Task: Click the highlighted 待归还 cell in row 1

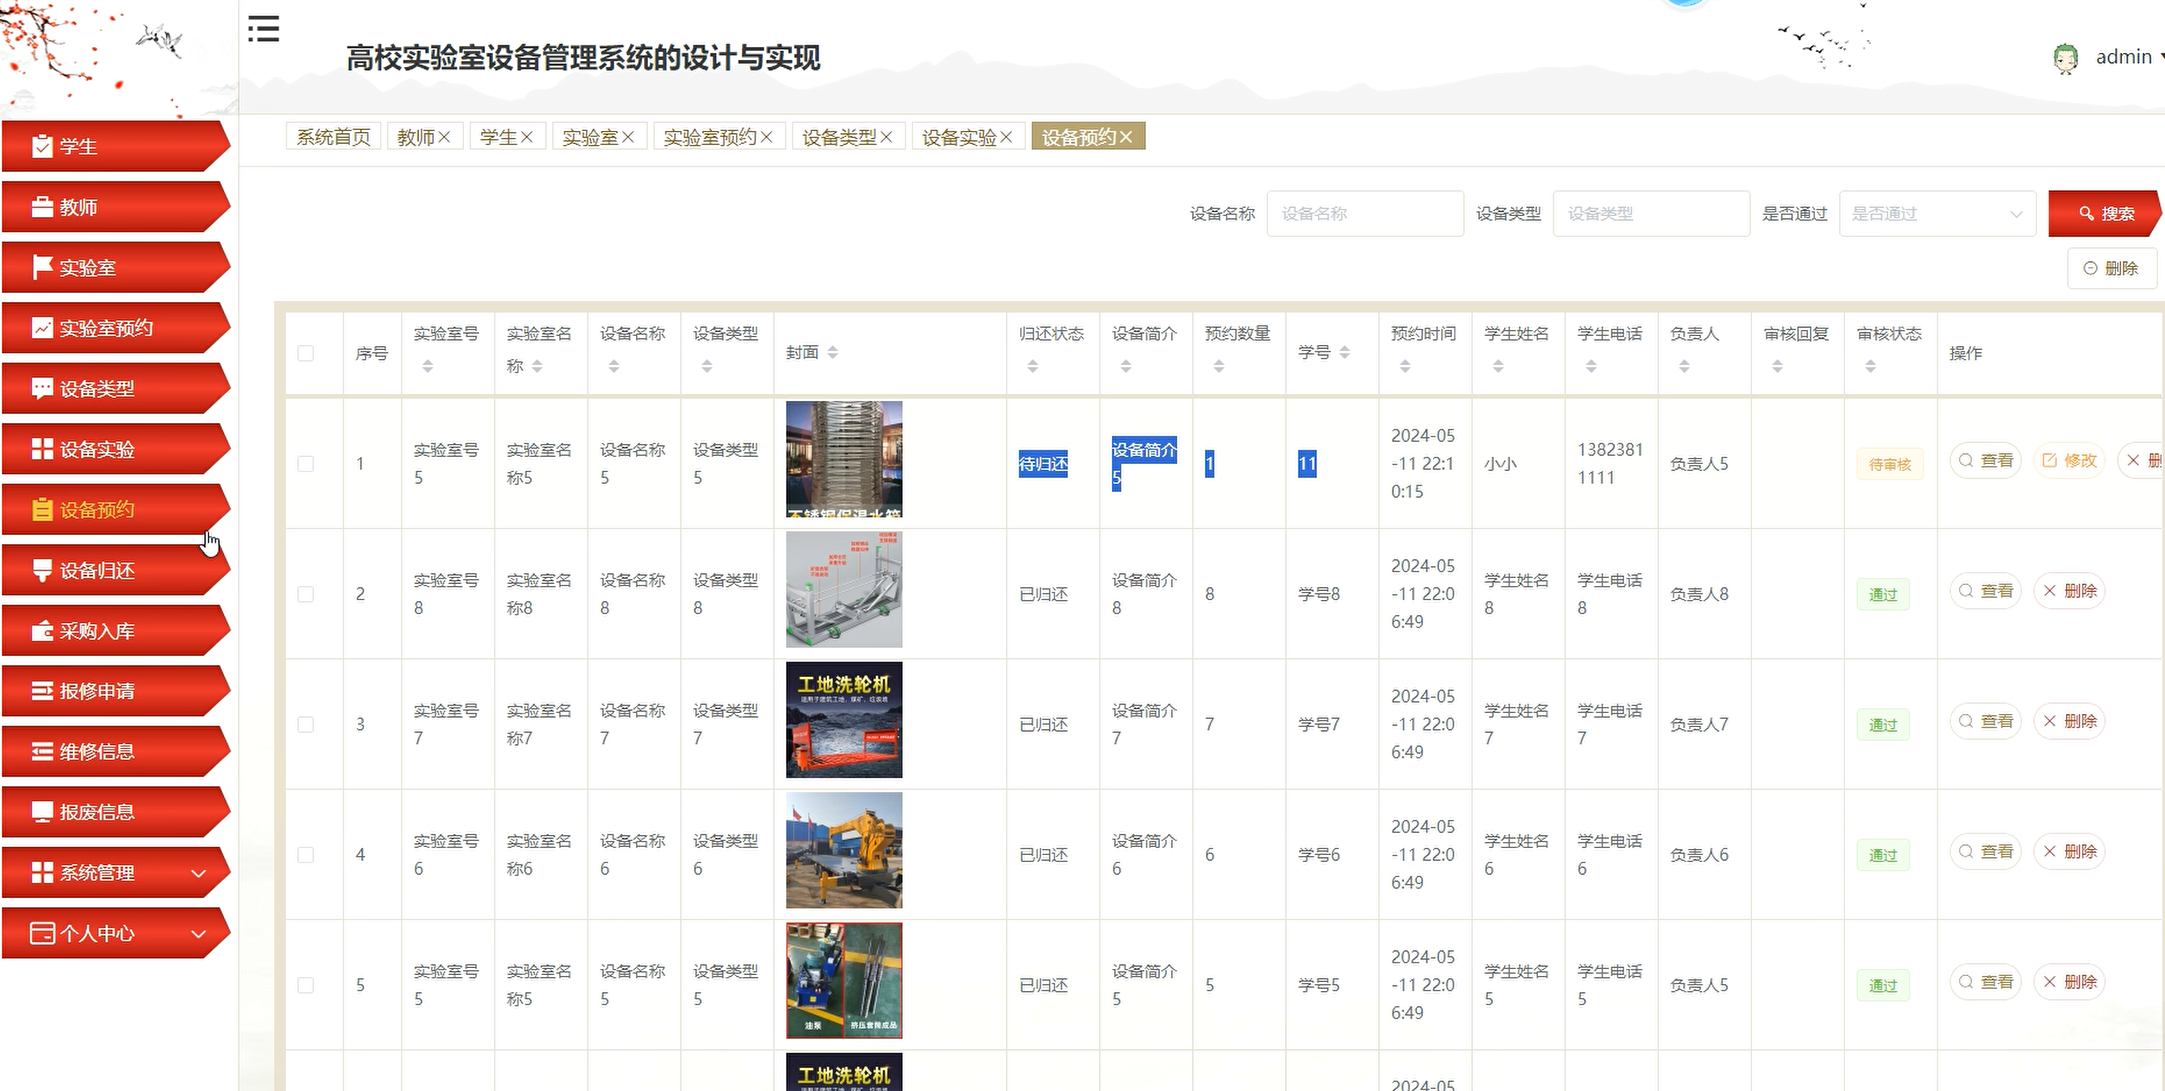Action: (1043, 464)
